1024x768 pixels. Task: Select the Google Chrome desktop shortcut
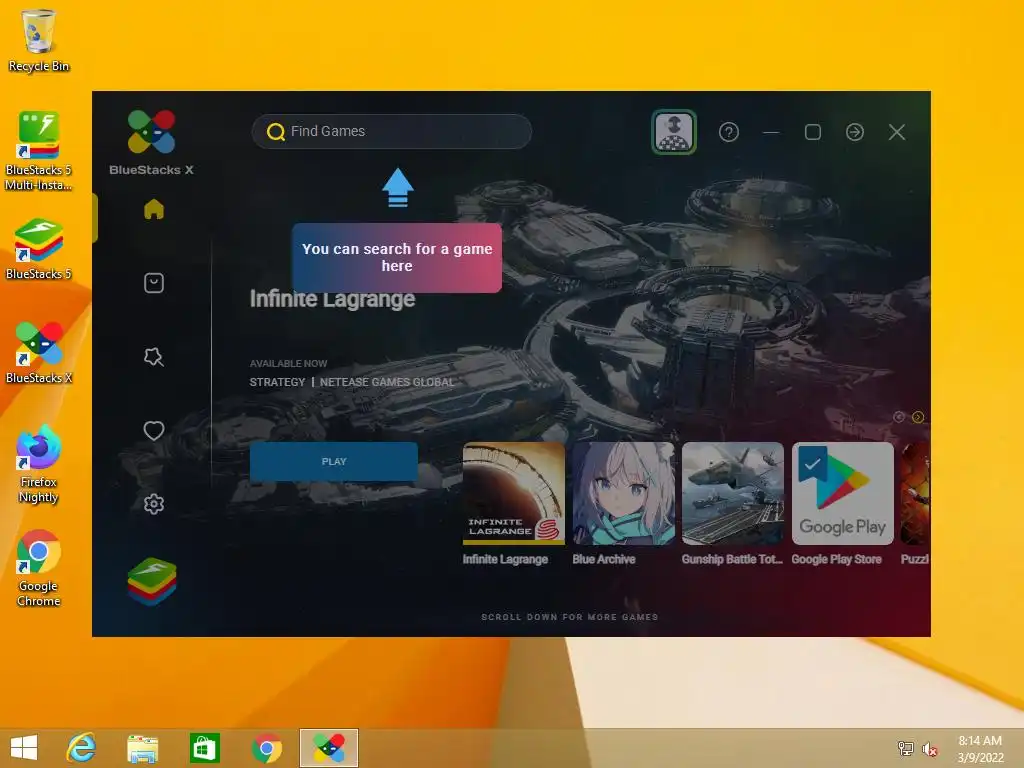(39, 568)
